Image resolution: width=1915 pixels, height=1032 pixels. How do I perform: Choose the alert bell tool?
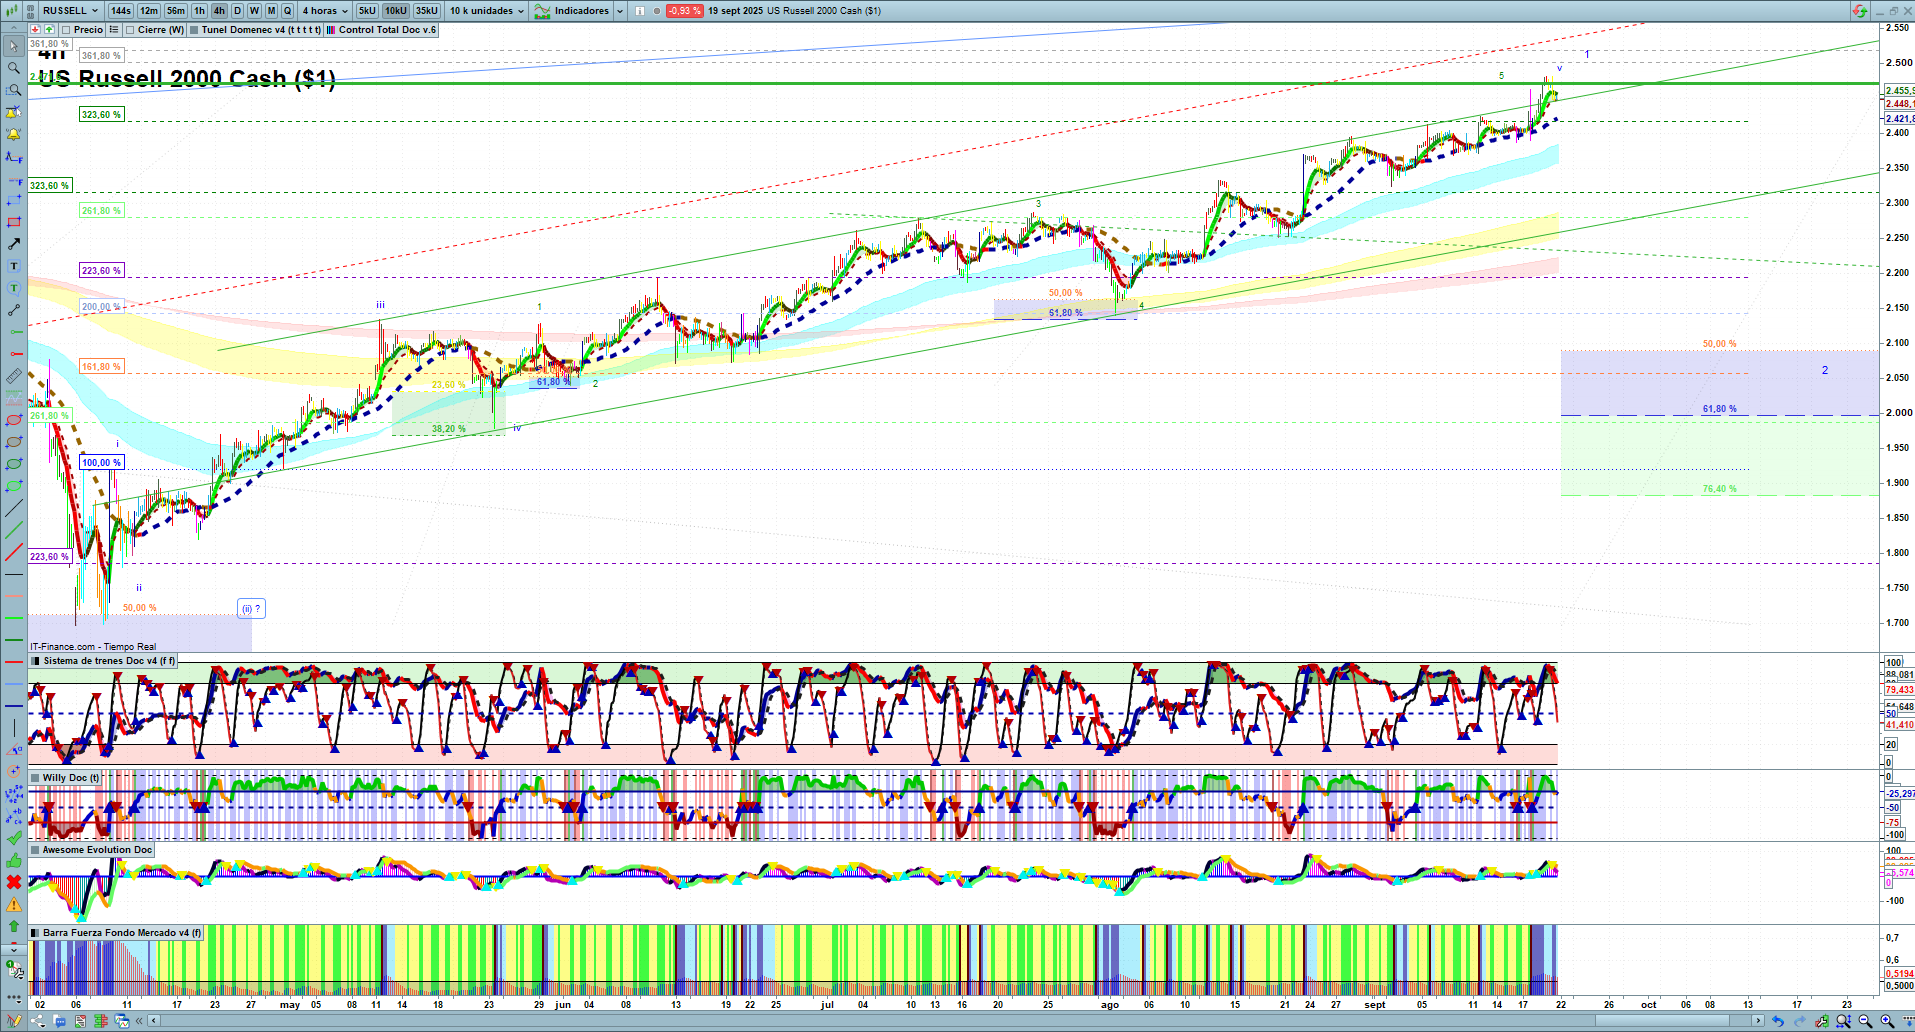13,134
